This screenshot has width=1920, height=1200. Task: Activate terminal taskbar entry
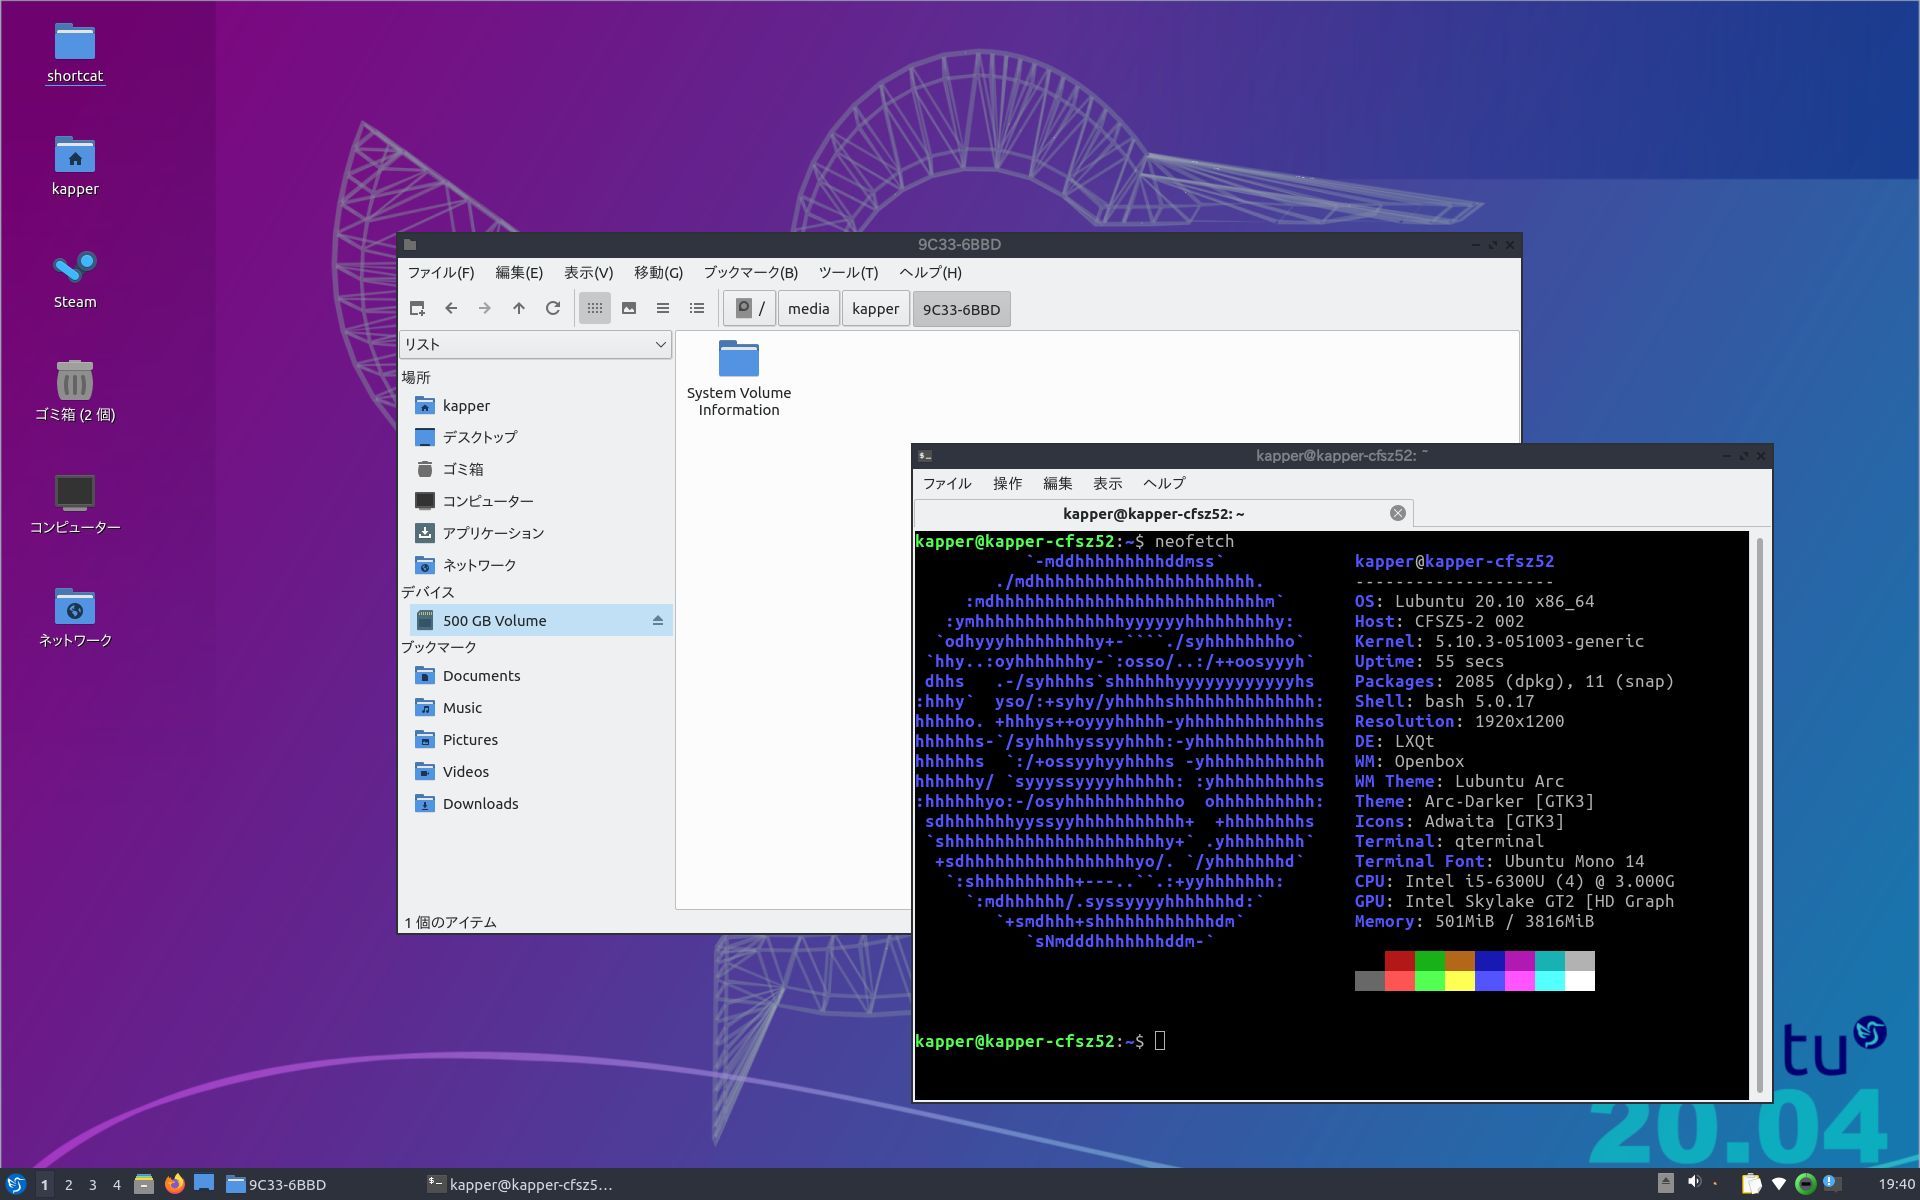click(522, 1184)
